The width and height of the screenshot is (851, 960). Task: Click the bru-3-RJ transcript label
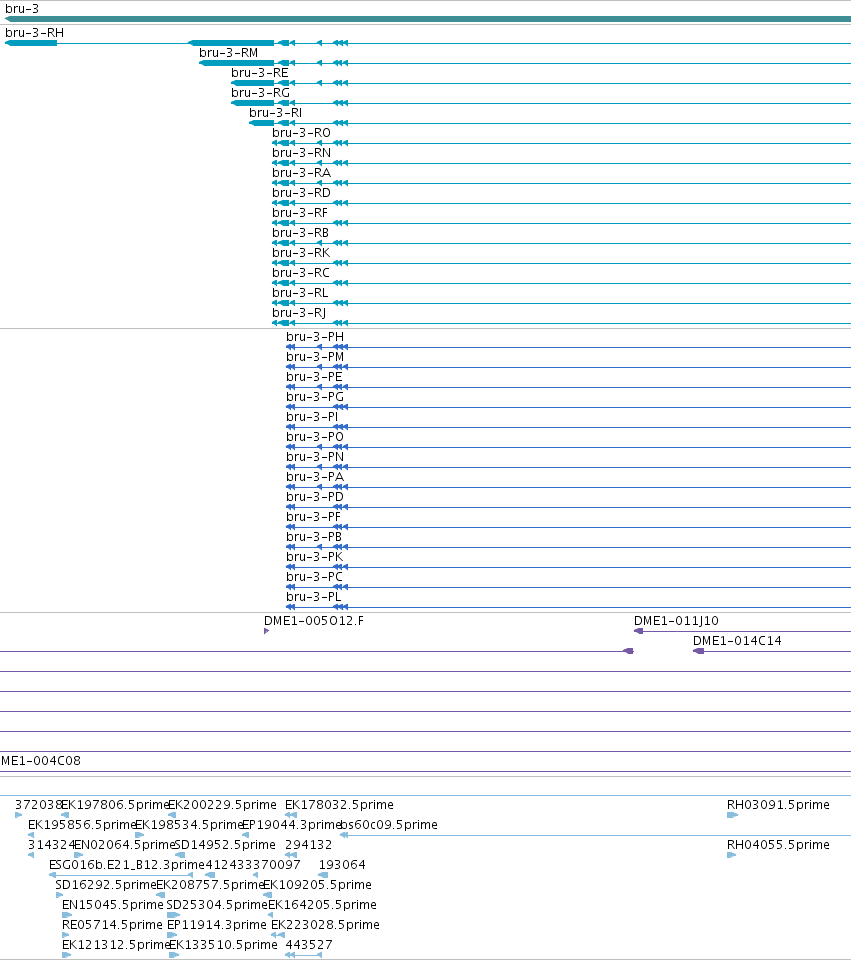299,313
